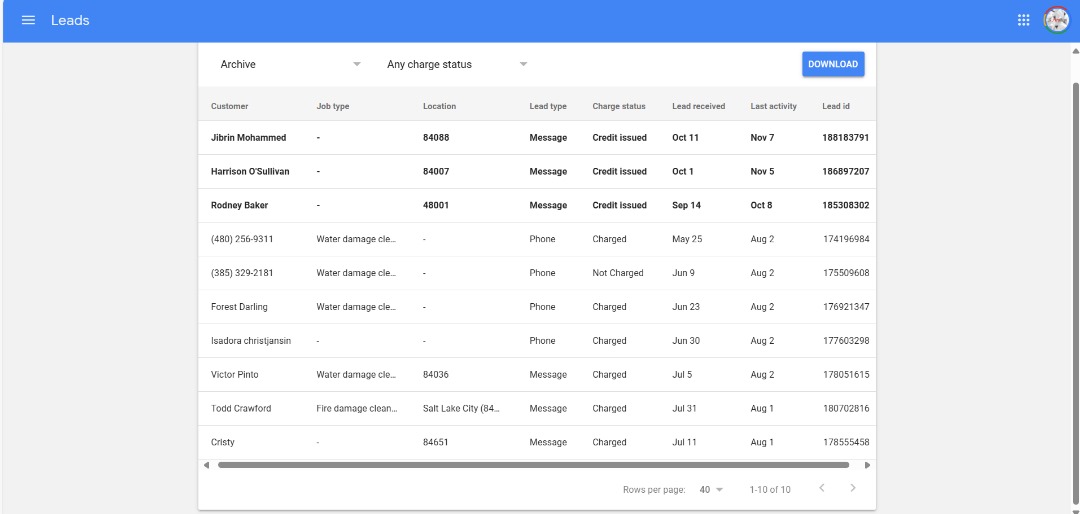Go to previous page of leads
The image size is (1080, 514).
821,488
